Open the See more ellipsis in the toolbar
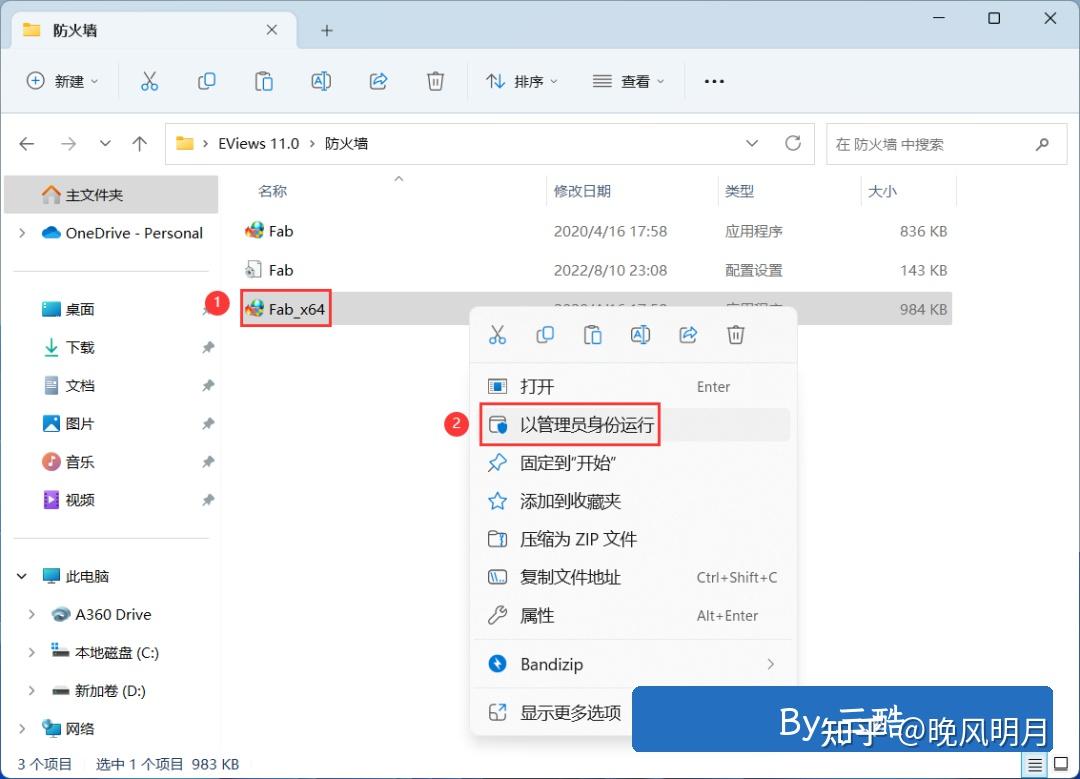The image size is (1080, 779). tap(713, 81)
